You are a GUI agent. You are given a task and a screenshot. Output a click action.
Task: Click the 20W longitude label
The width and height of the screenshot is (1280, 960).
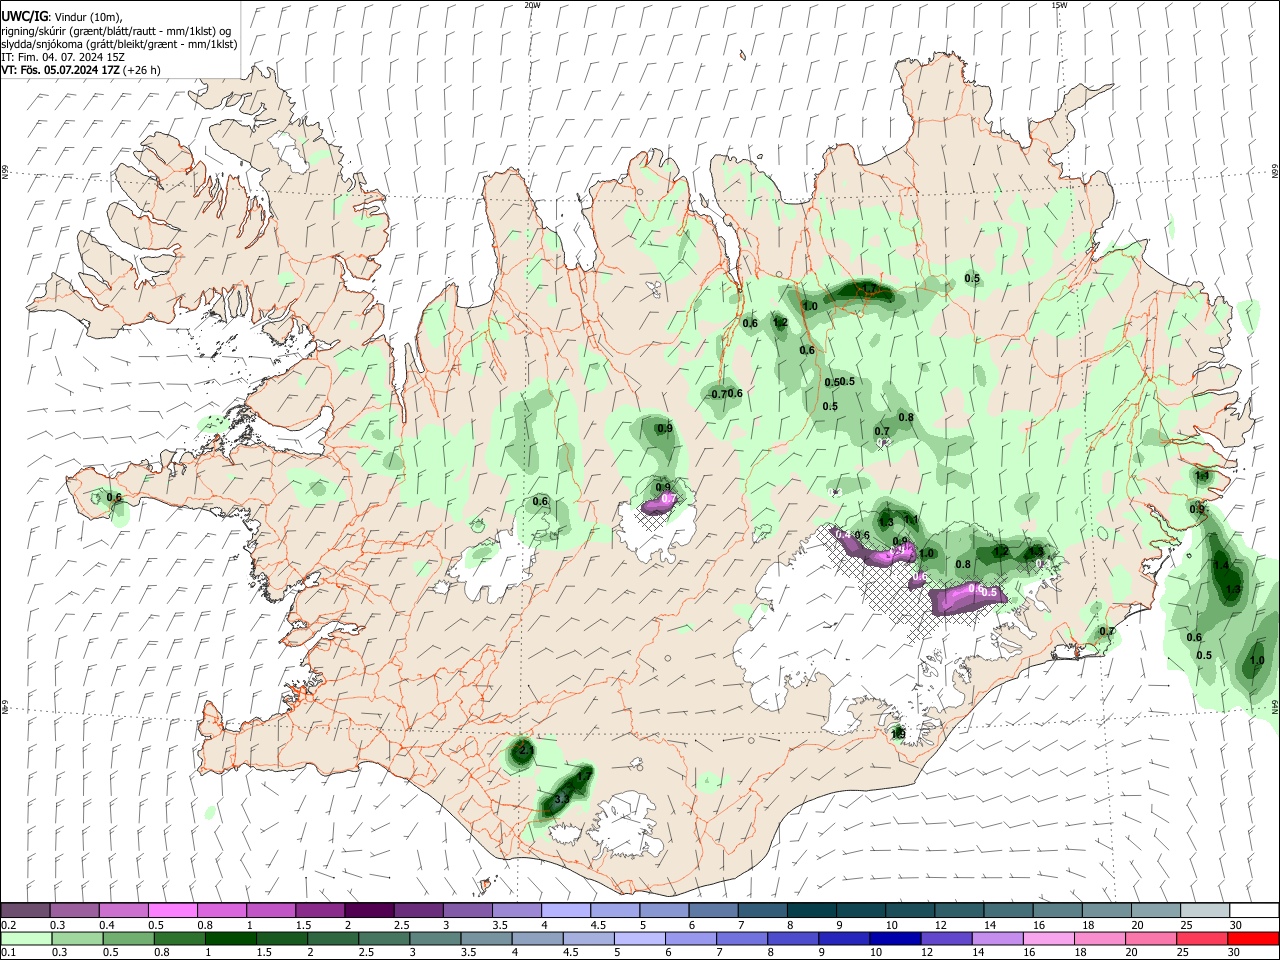(532, 5)
